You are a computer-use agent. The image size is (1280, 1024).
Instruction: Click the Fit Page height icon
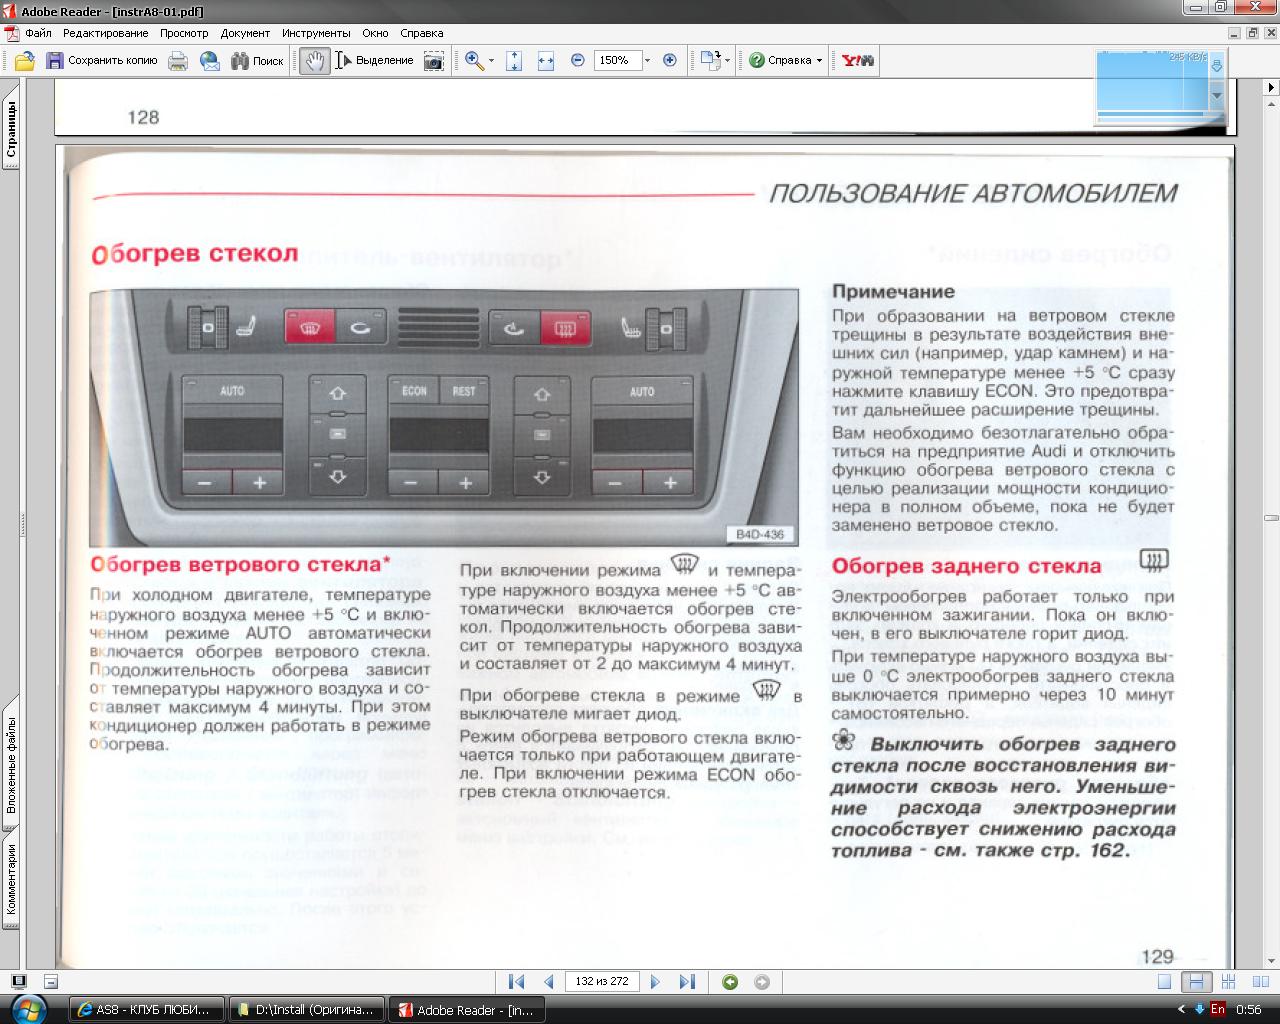coord(514,61)
